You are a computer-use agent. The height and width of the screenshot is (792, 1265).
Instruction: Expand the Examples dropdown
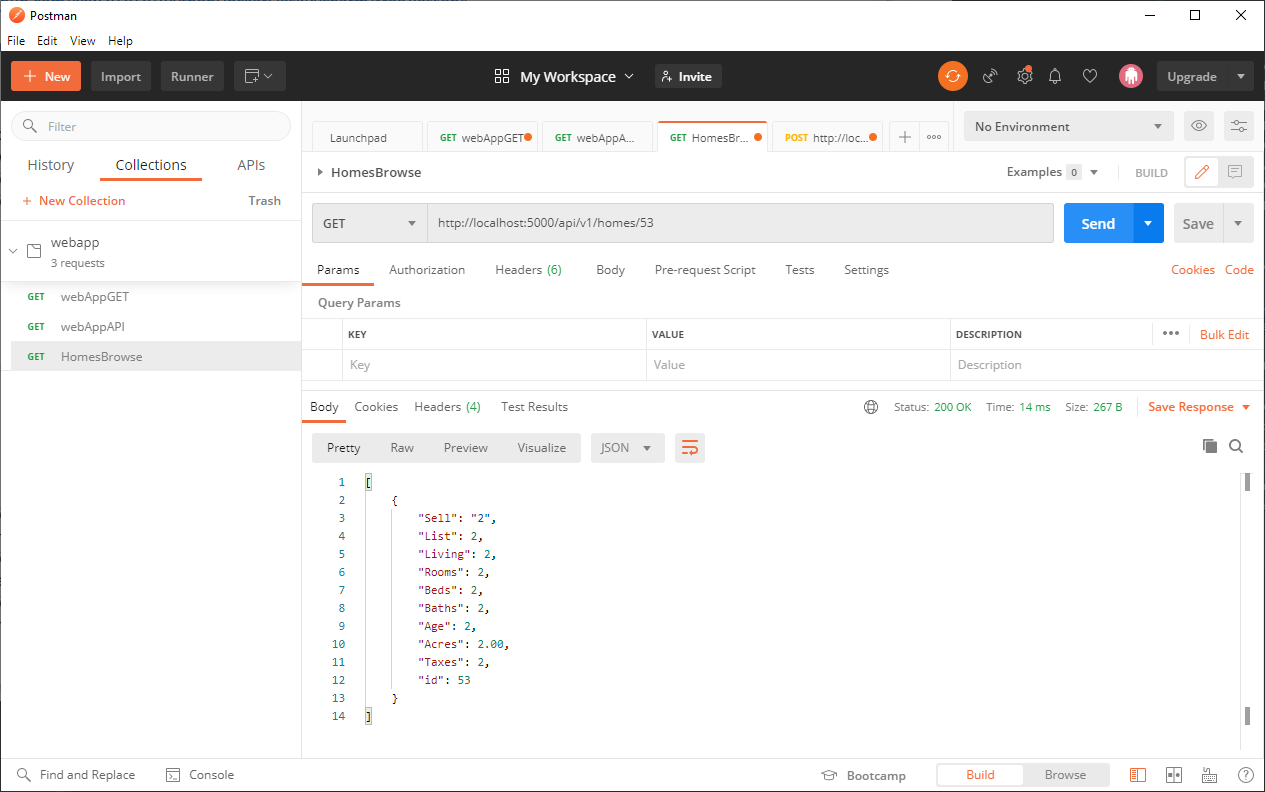click(x=1052, y=172)
